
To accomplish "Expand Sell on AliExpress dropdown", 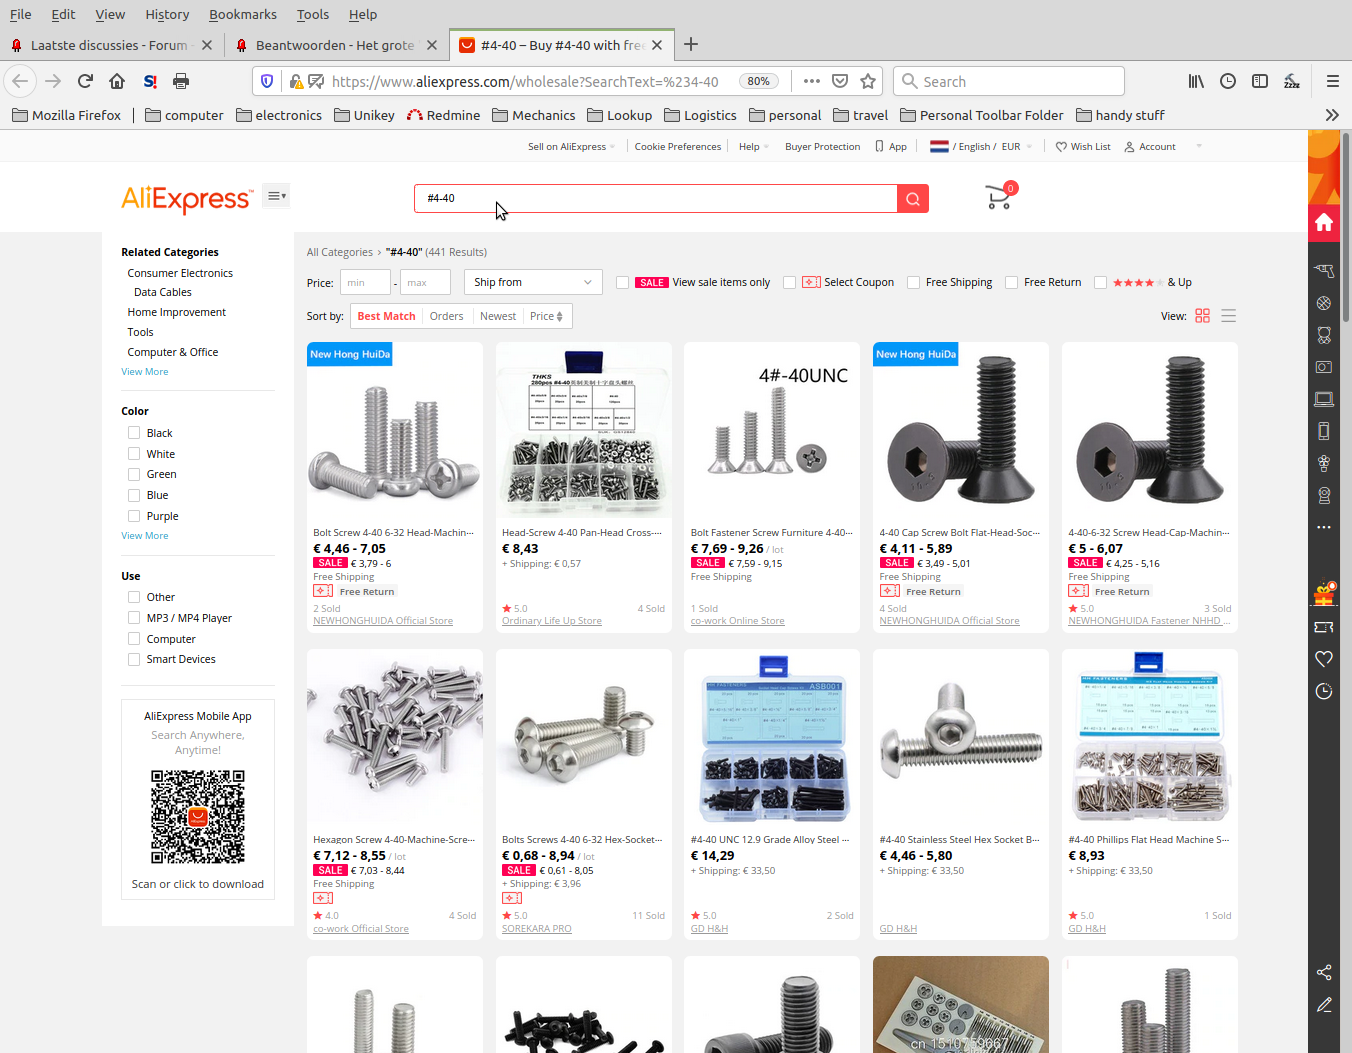I will [571, 147].
